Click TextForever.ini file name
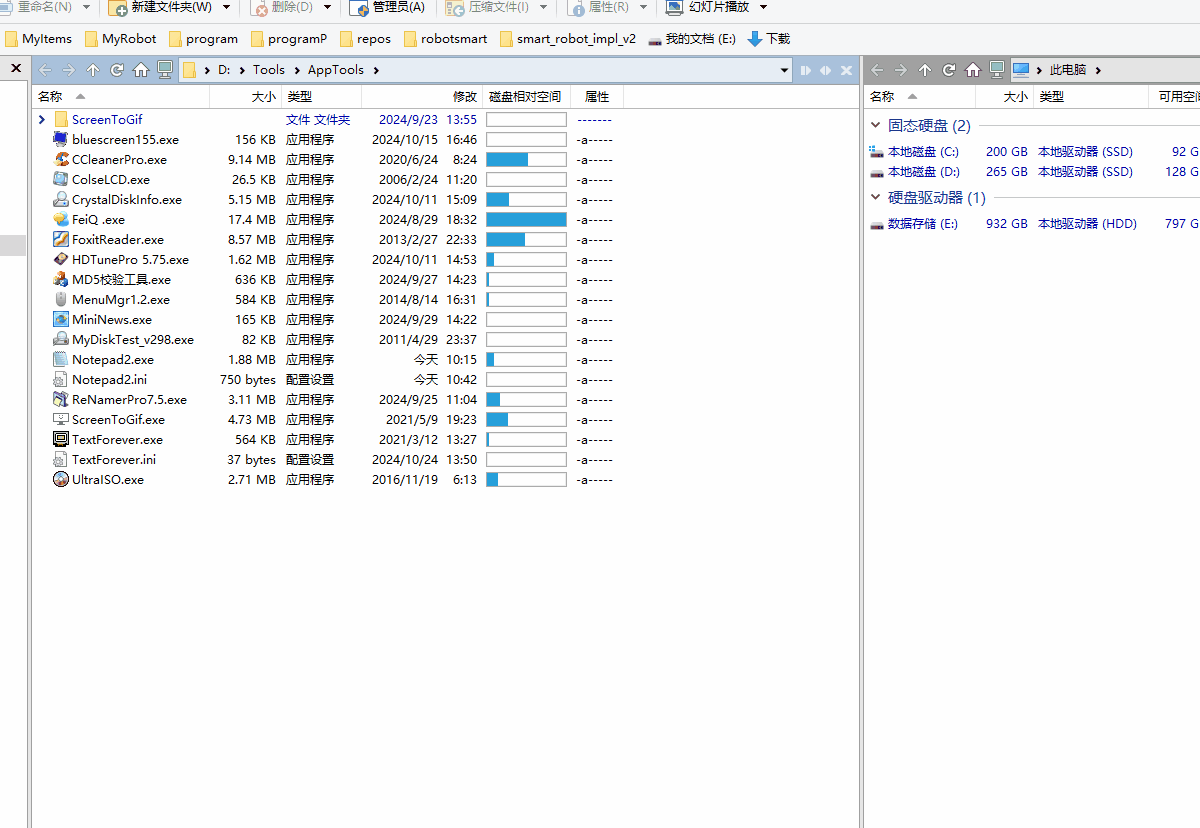This screenshot has width=1200, height=828. pos(114,460)
